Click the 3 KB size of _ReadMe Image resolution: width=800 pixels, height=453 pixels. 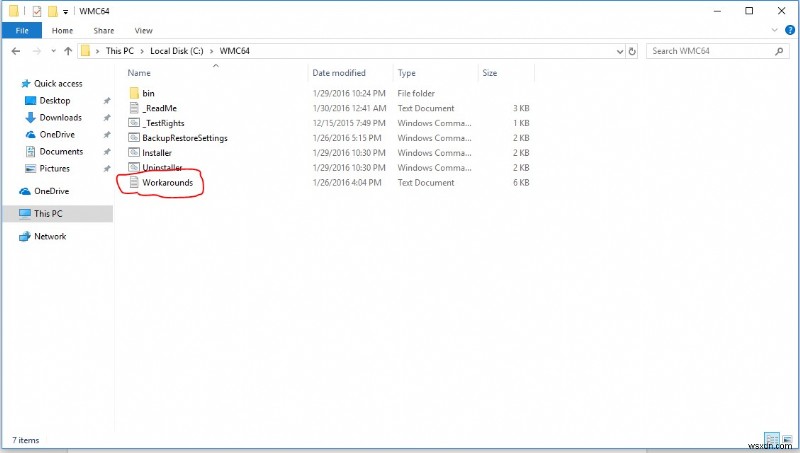(521, 108)
